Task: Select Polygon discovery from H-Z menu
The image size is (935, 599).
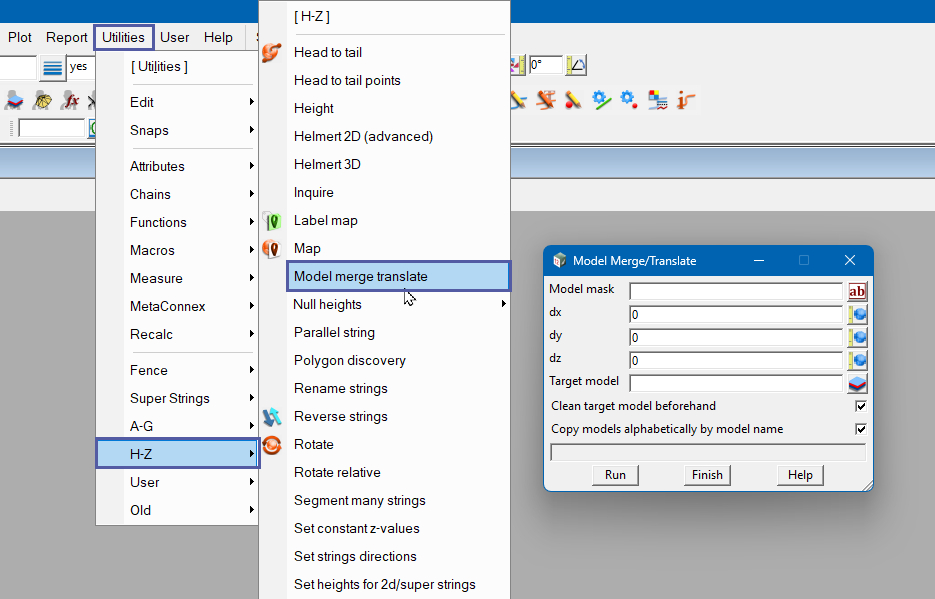Action: 349,360
